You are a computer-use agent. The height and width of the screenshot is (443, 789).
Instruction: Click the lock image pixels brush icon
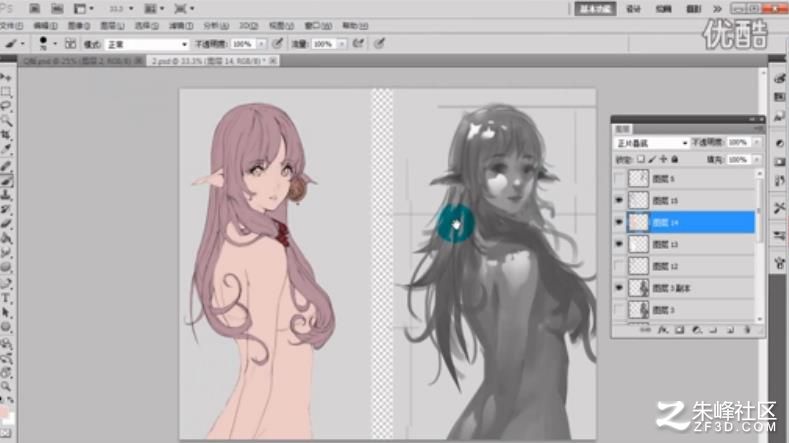point(652,160)
